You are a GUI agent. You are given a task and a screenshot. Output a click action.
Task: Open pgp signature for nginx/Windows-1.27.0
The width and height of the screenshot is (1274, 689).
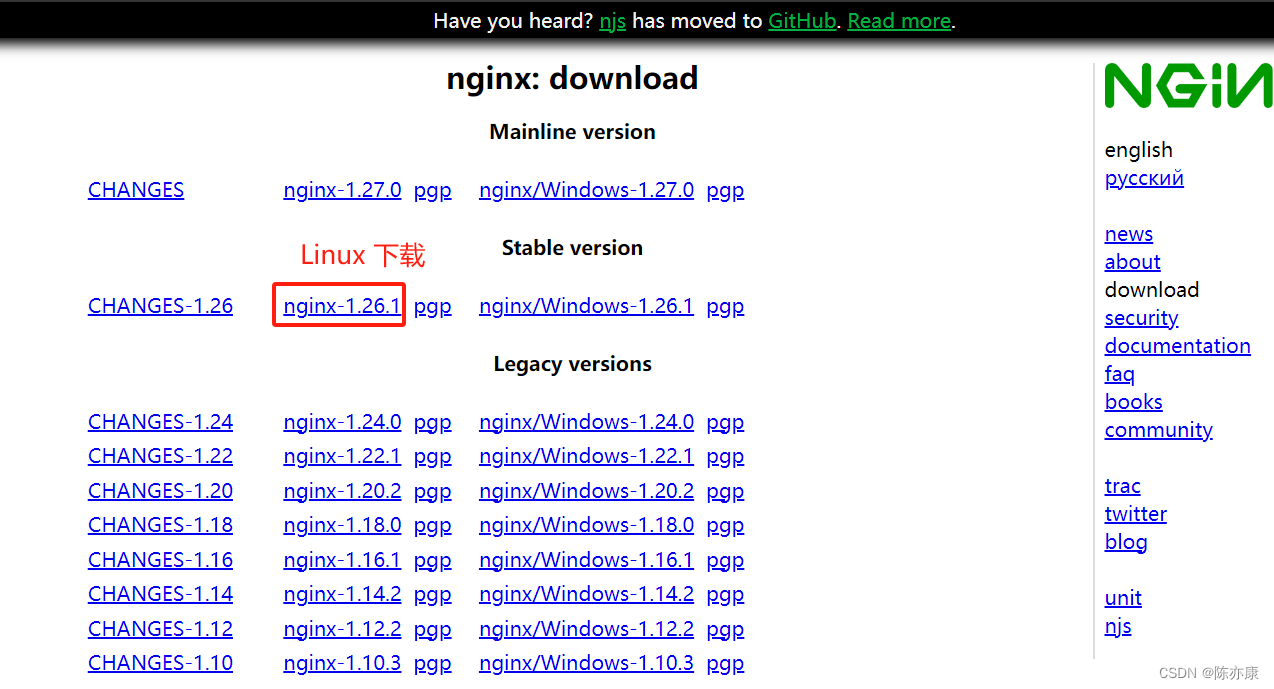tap(725, 191)
